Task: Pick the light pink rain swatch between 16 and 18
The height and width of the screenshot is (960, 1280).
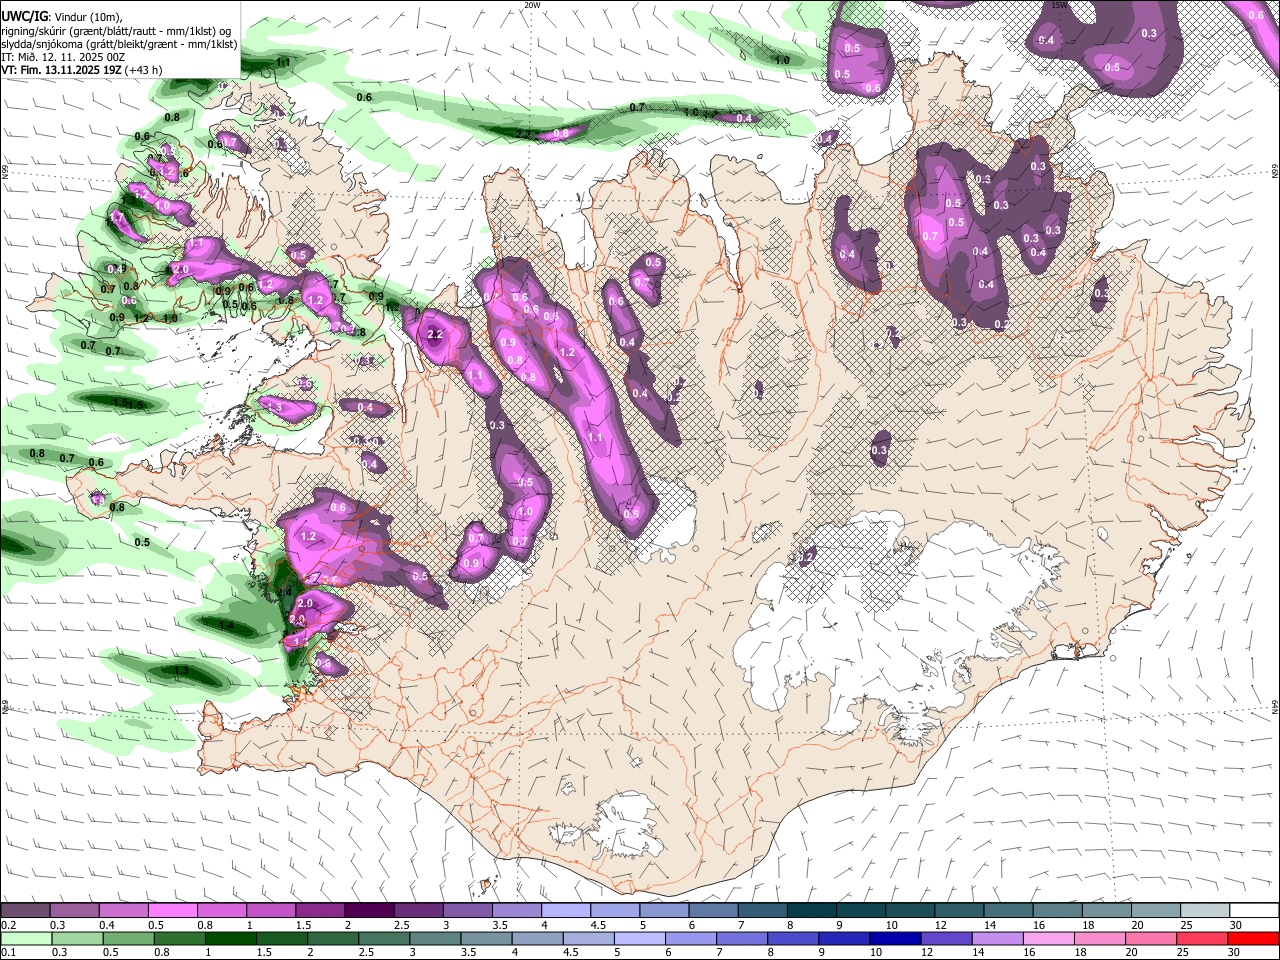Action: [1048, 939]
